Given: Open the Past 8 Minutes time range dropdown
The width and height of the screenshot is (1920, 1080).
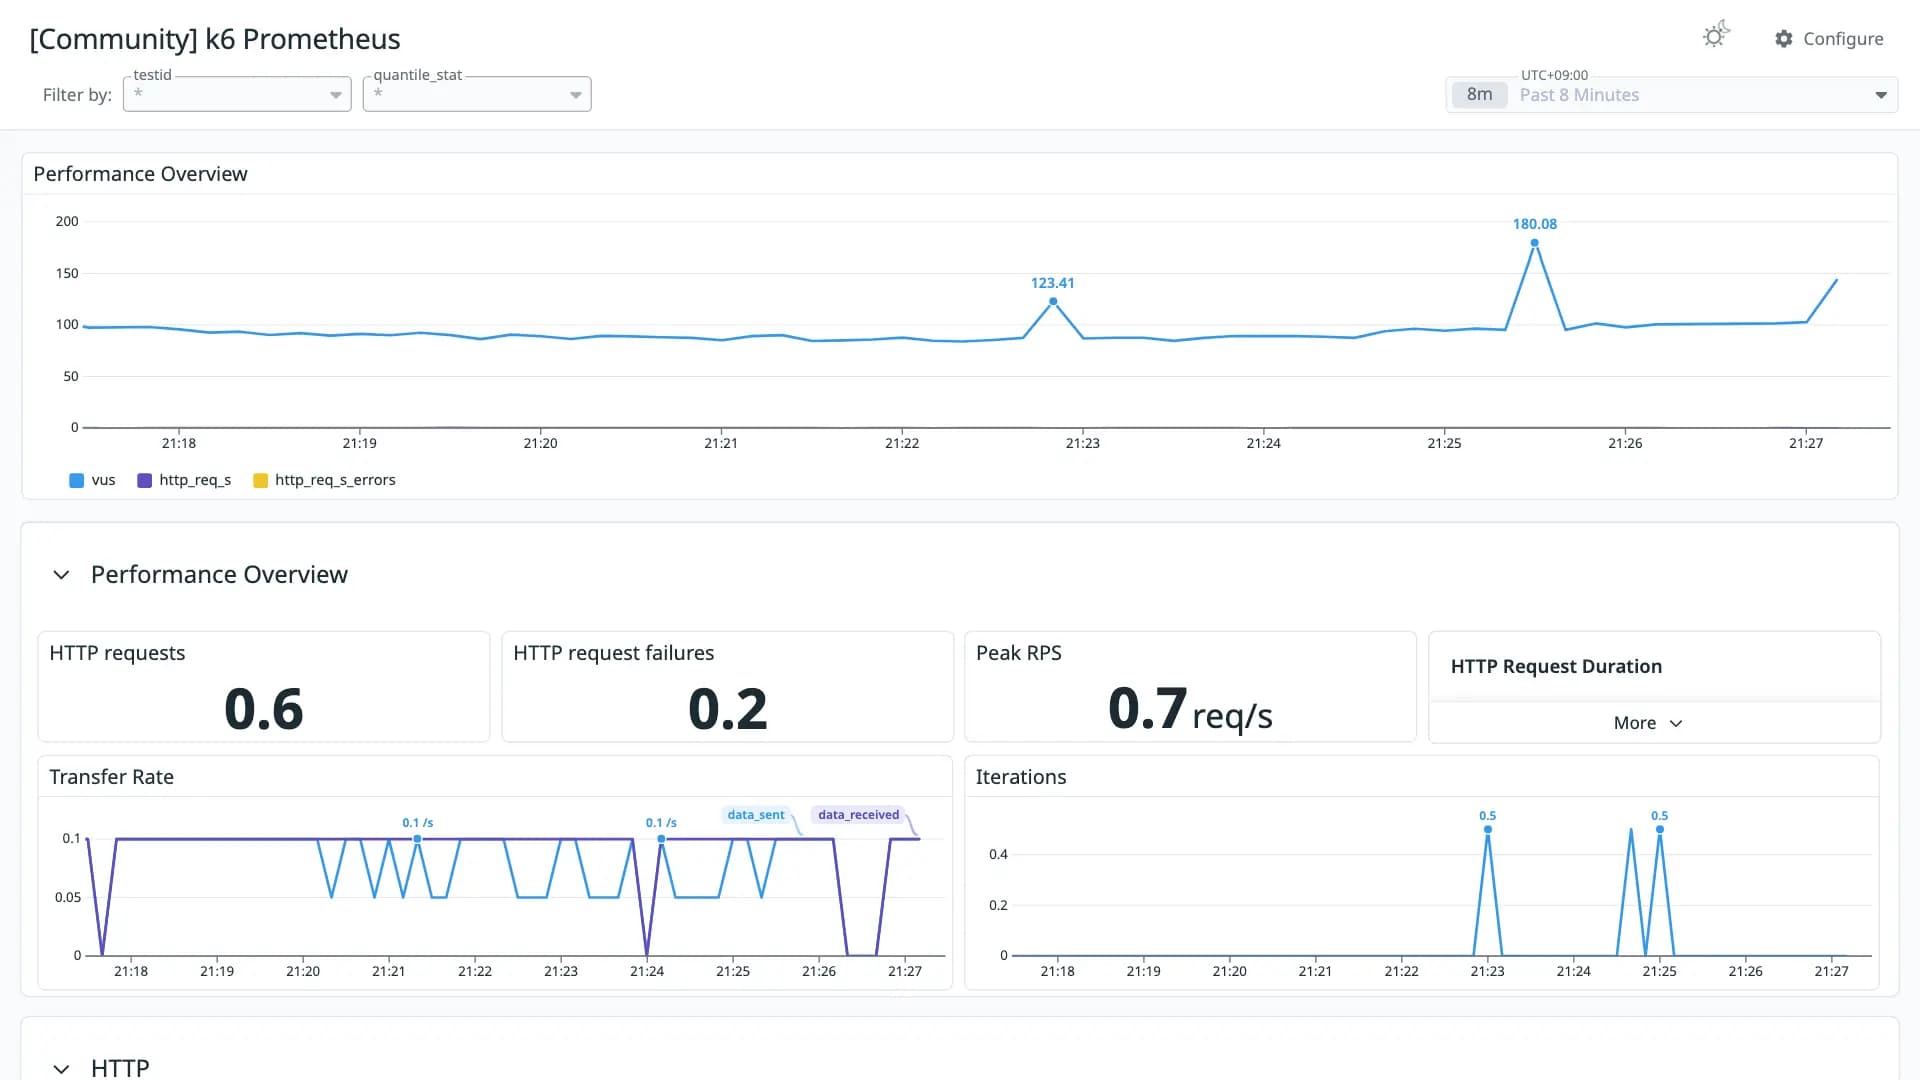Looking at the screenshot, I should pyautogui.click(x=1671, y=95).
